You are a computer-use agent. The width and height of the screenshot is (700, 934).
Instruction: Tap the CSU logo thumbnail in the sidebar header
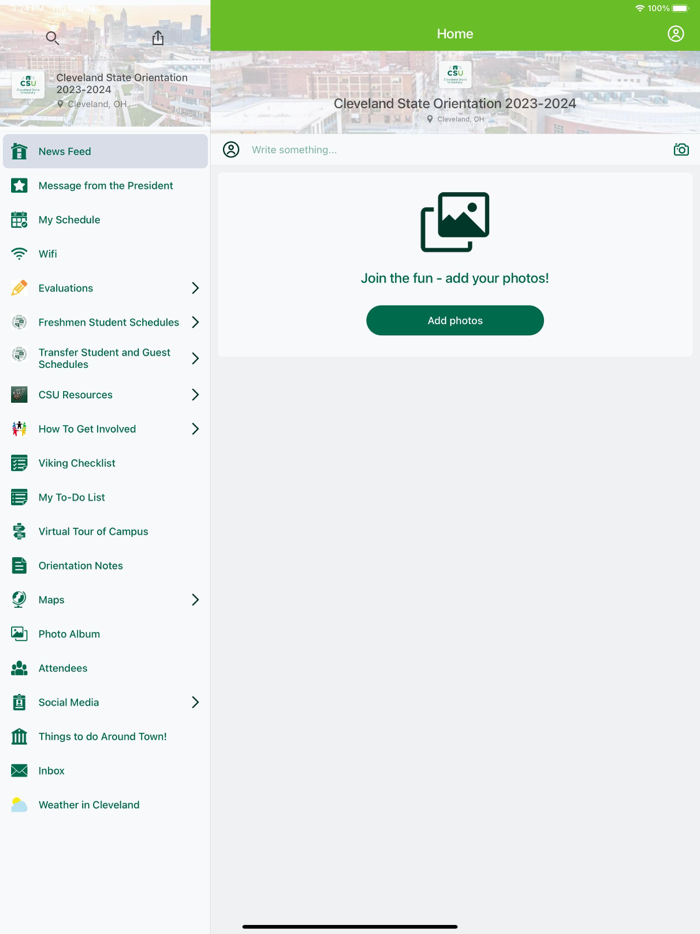(28, 85)
